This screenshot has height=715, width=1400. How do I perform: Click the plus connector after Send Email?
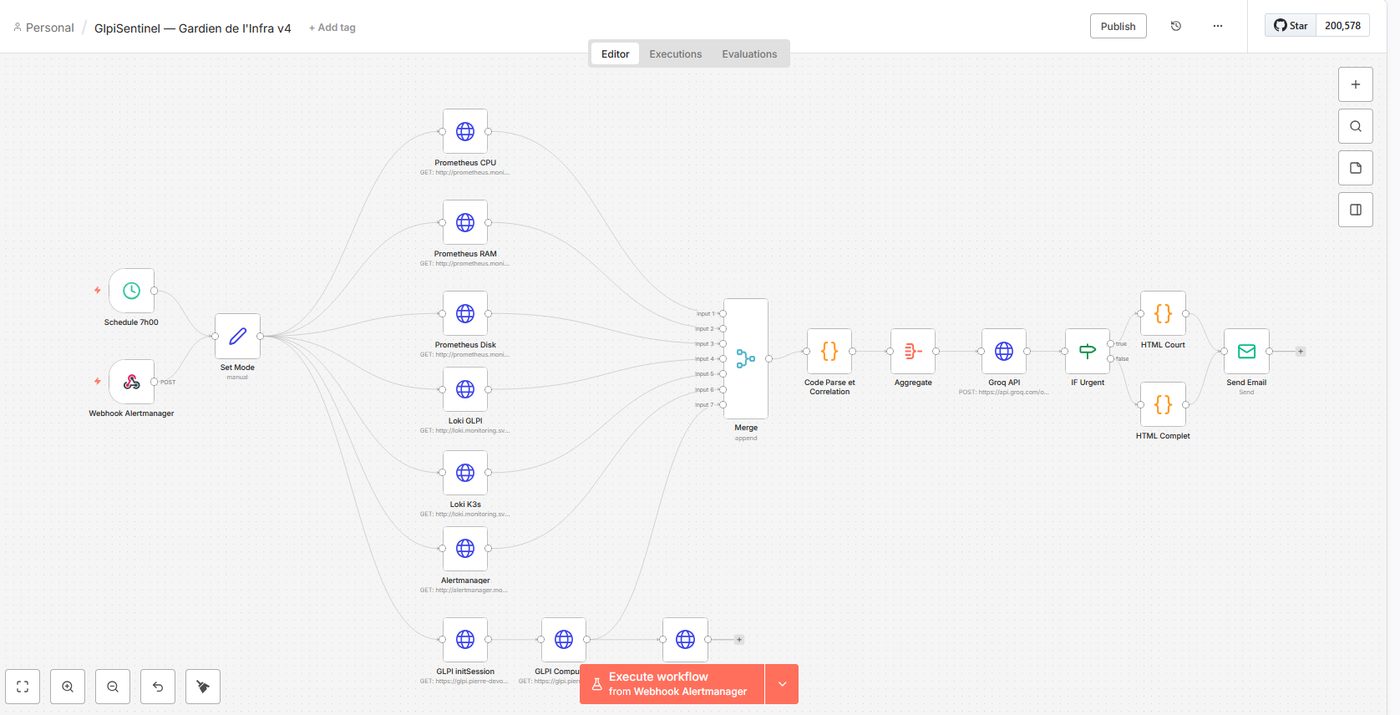click(1301, 352)
